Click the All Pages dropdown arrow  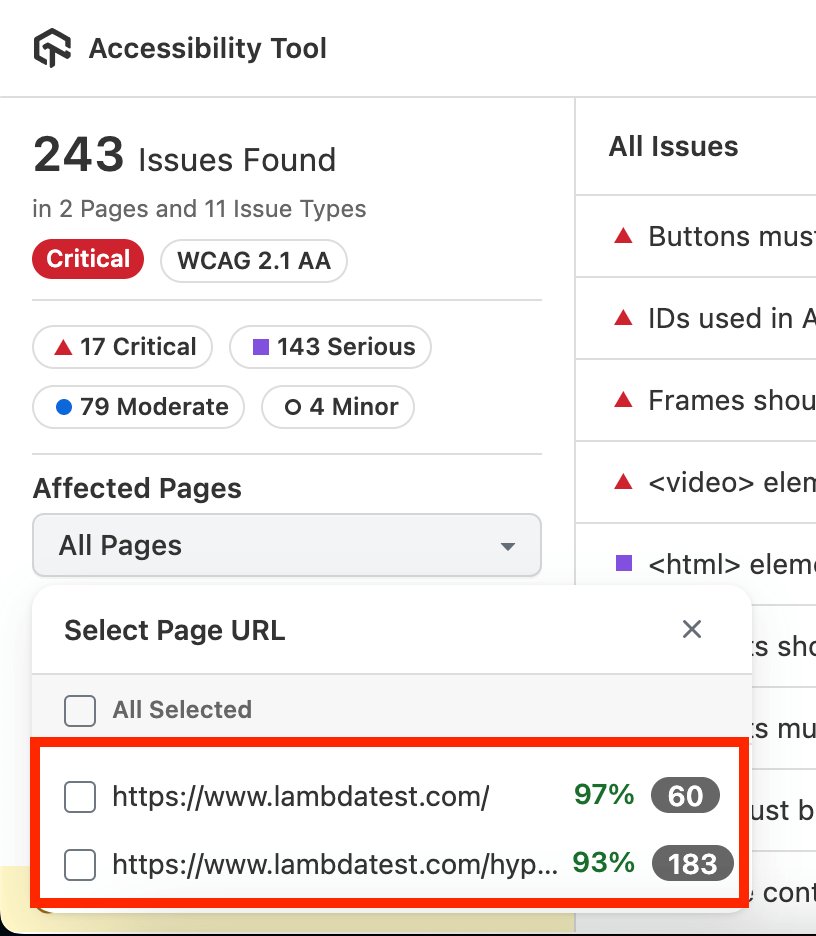pos(508,547)
